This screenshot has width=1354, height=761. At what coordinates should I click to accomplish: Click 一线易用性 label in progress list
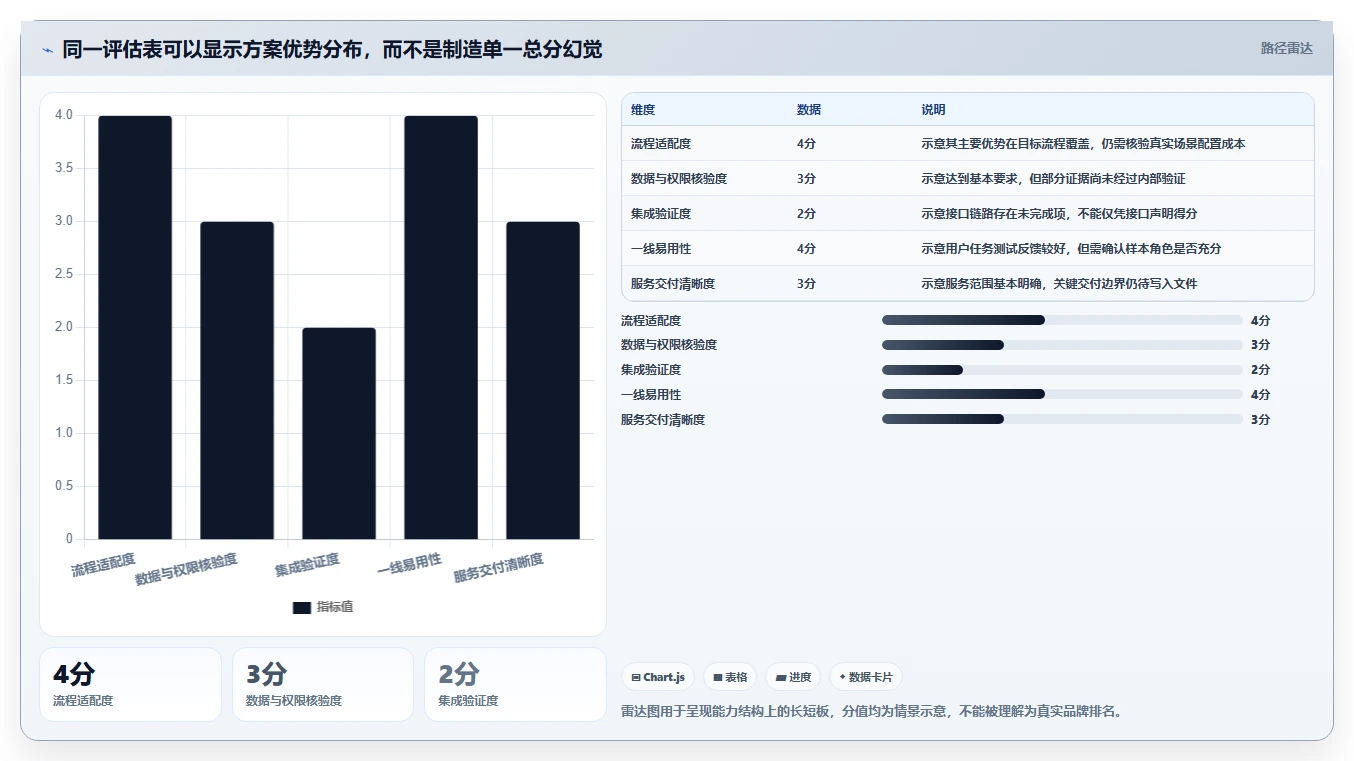coord(651,394)
